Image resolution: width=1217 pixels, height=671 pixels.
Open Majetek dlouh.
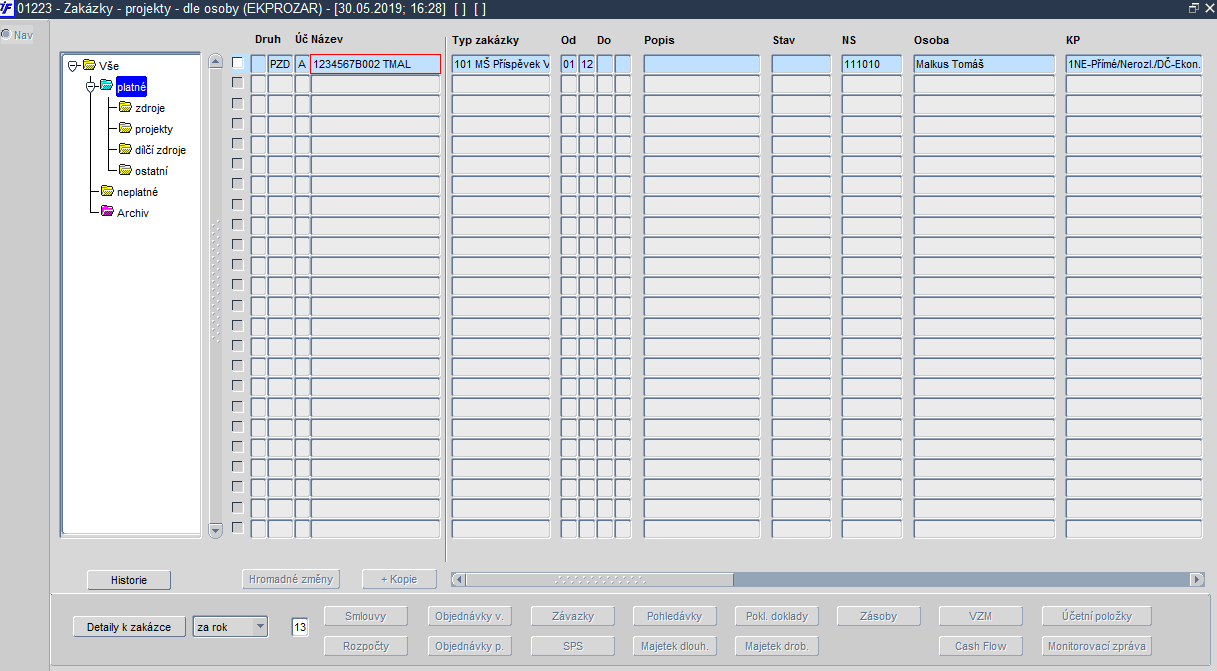[674, 646]
